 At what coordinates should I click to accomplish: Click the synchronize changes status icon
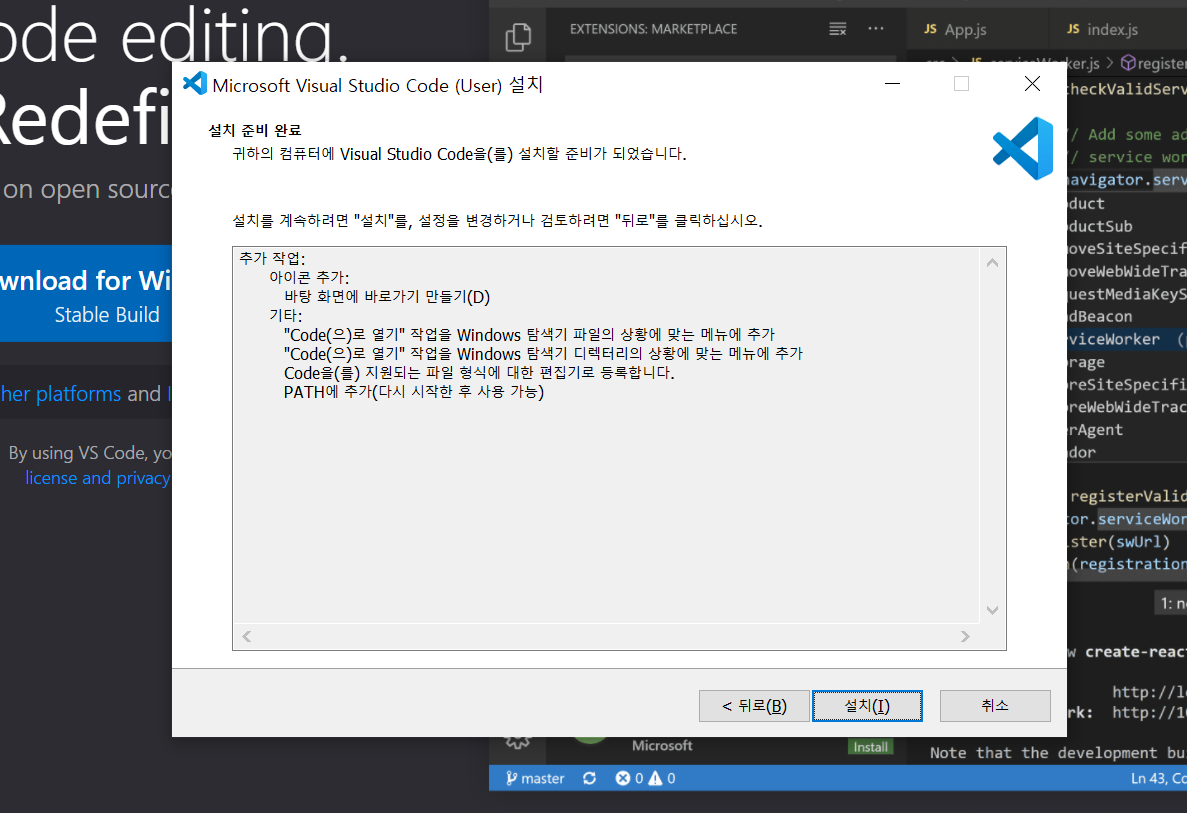[590, 778]
